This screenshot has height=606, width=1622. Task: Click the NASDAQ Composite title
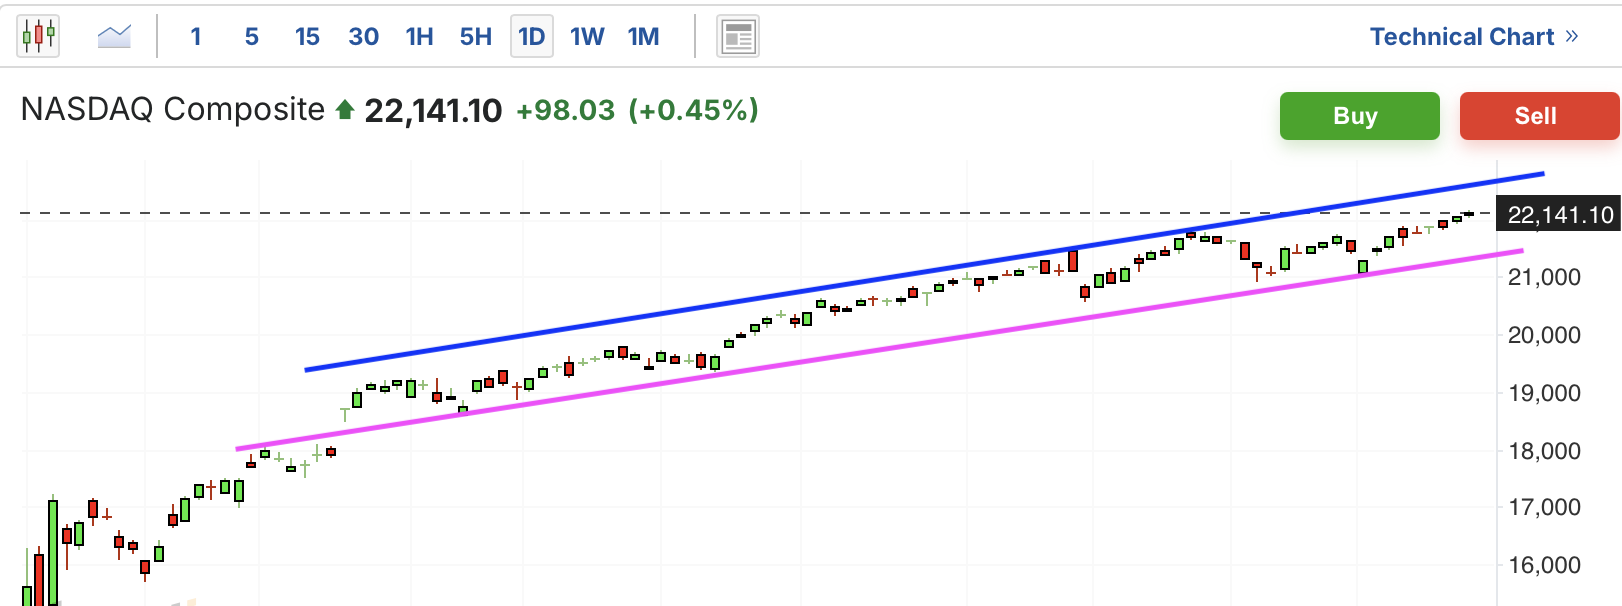pos(173,109)
